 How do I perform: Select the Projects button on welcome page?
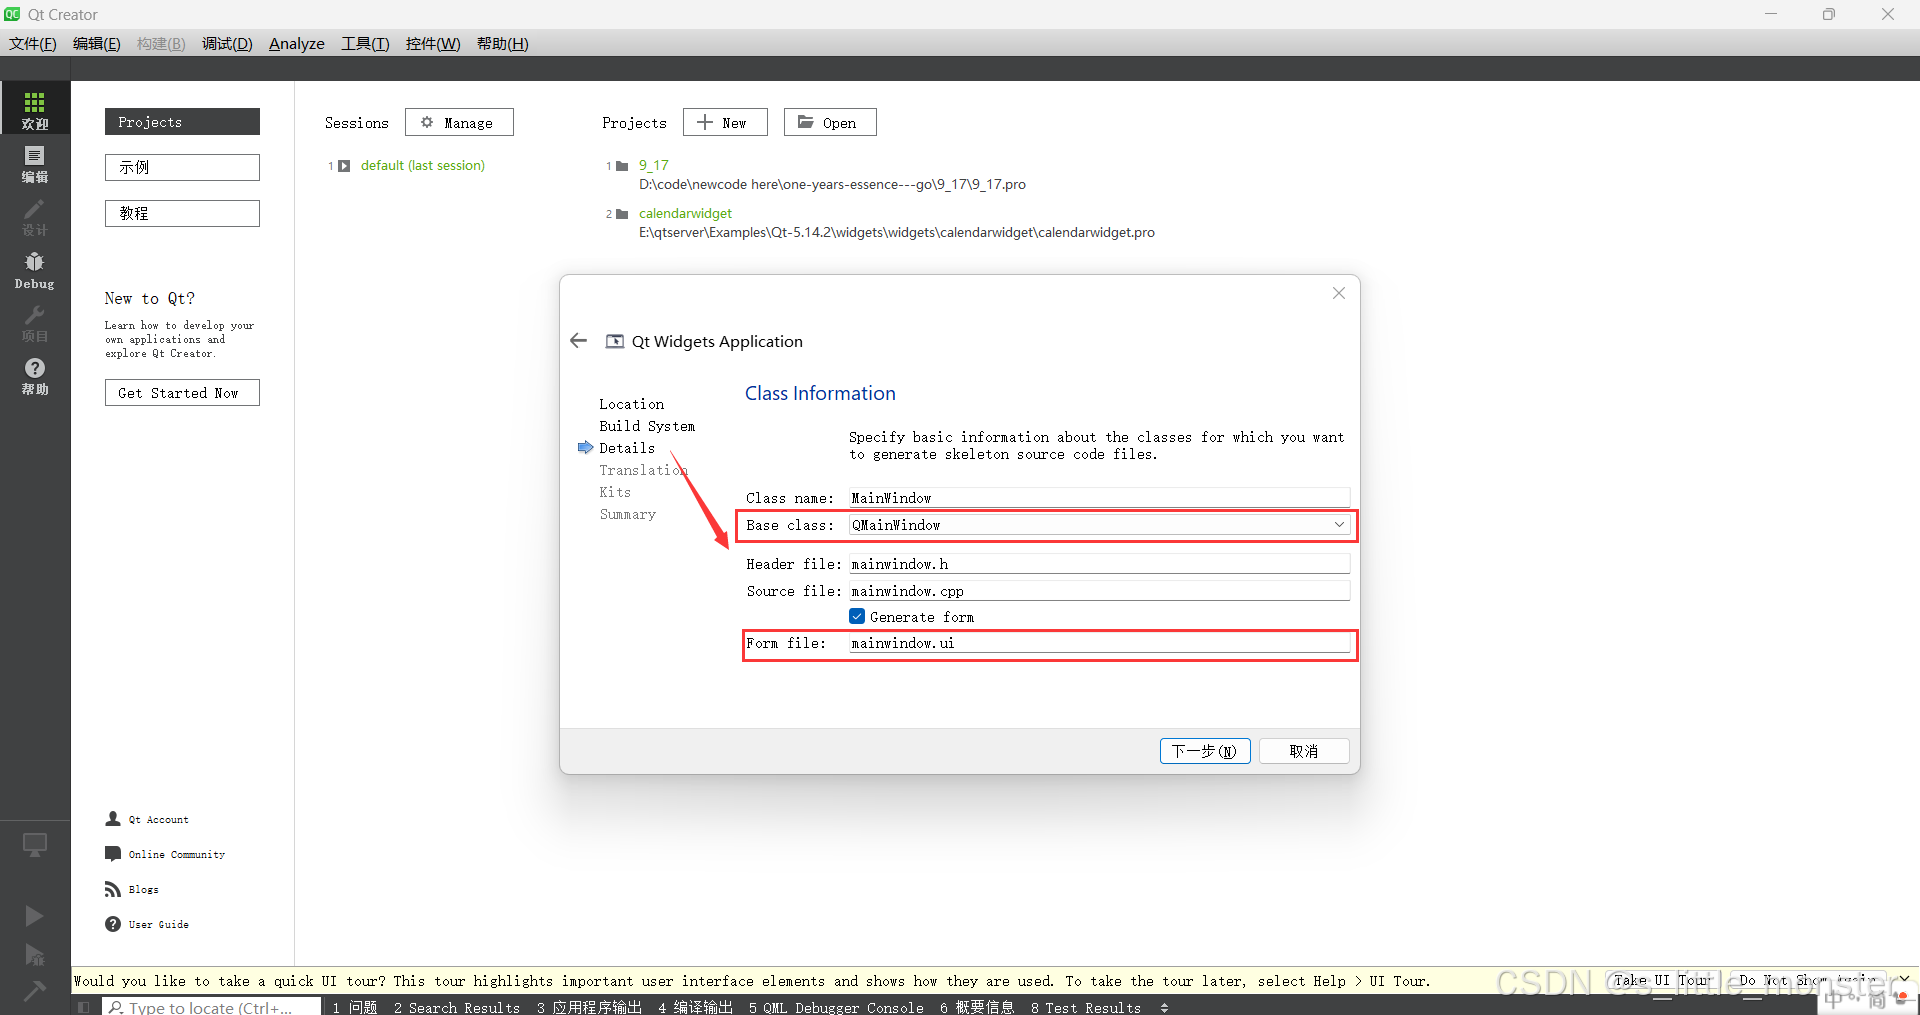coord(182,122)
